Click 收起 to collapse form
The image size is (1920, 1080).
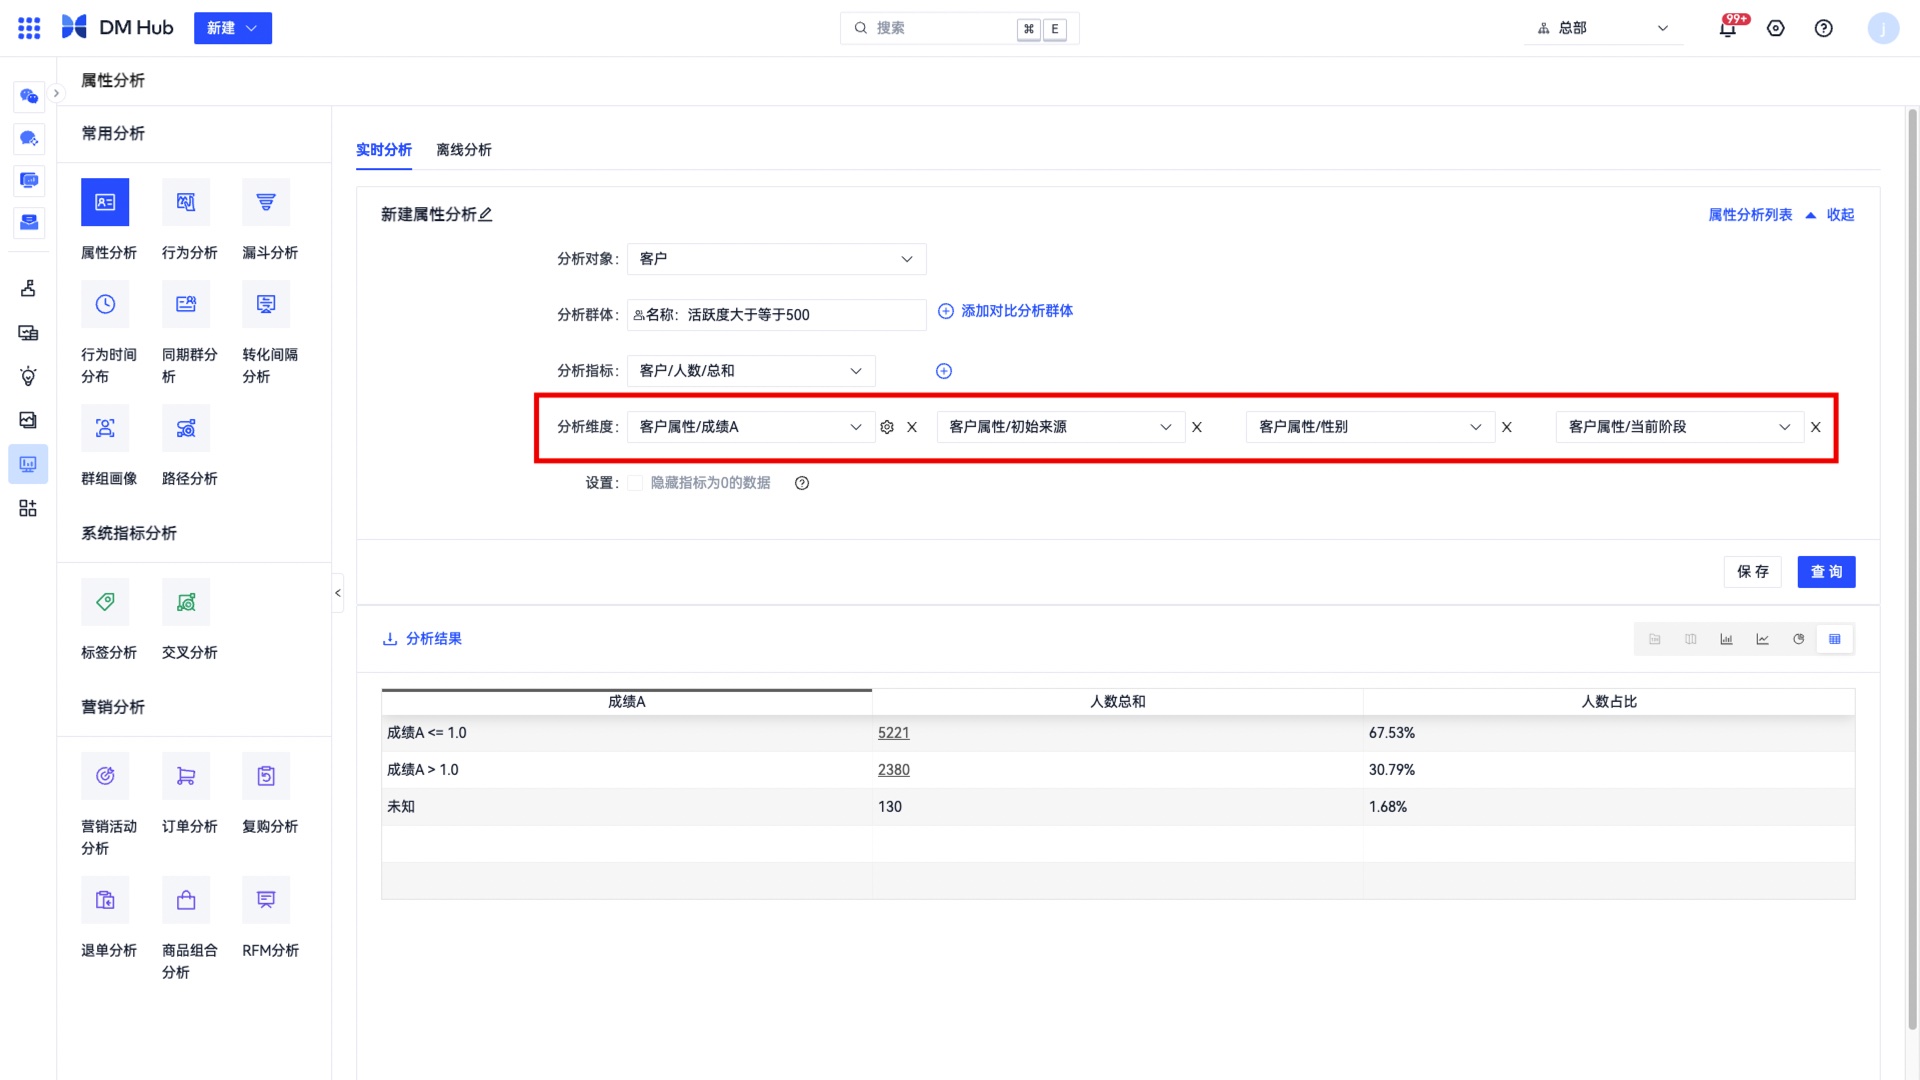coord(1841,215)
